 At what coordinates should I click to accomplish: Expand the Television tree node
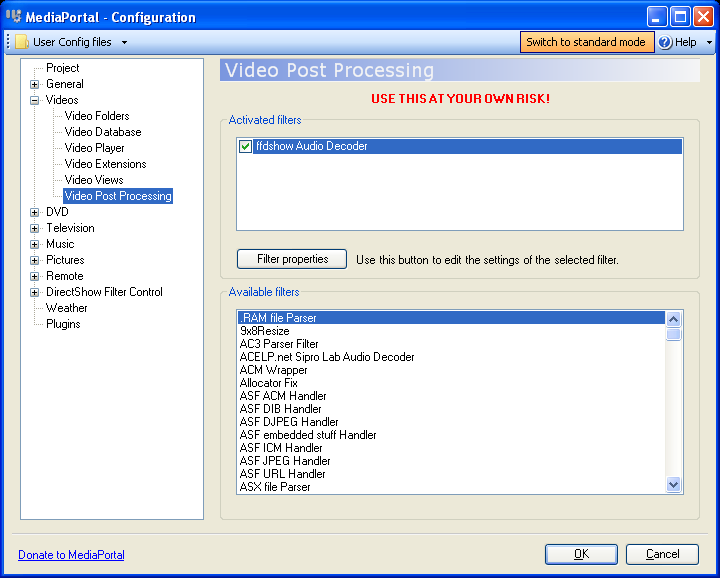coord(34,228)
